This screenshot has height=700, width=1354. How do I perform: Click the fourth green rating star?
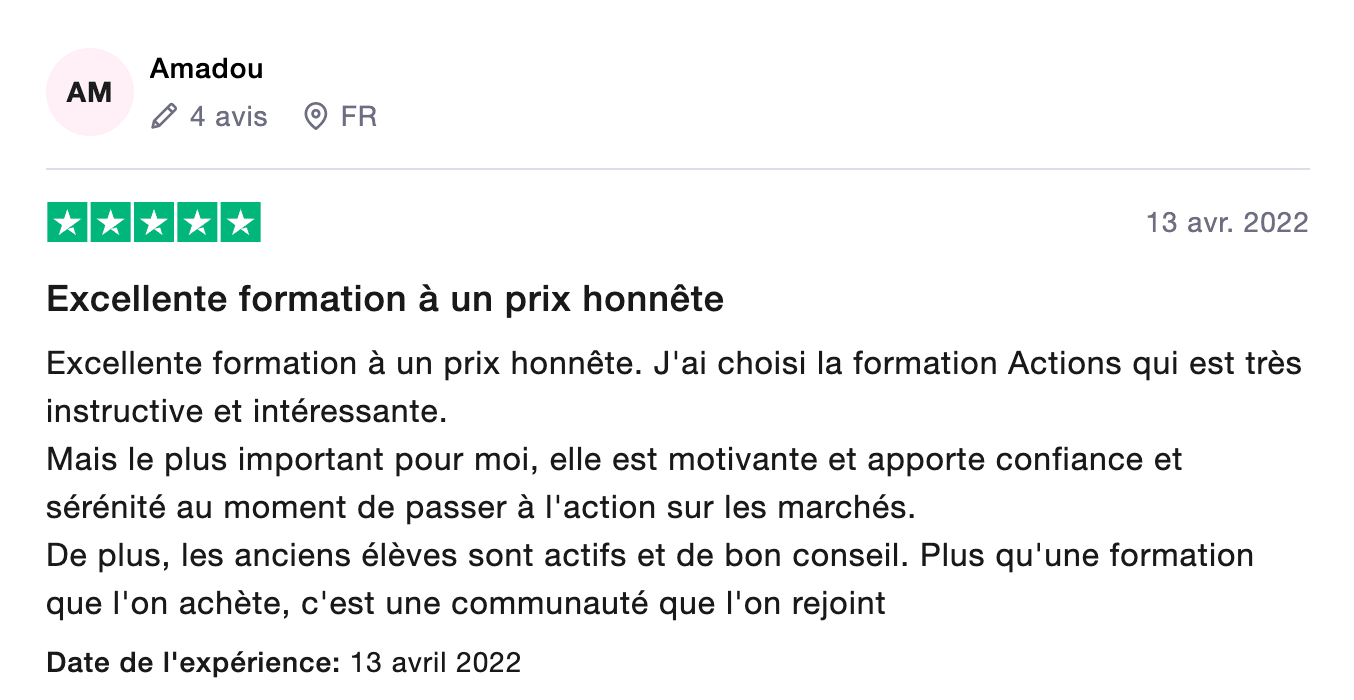coord(197,222)
